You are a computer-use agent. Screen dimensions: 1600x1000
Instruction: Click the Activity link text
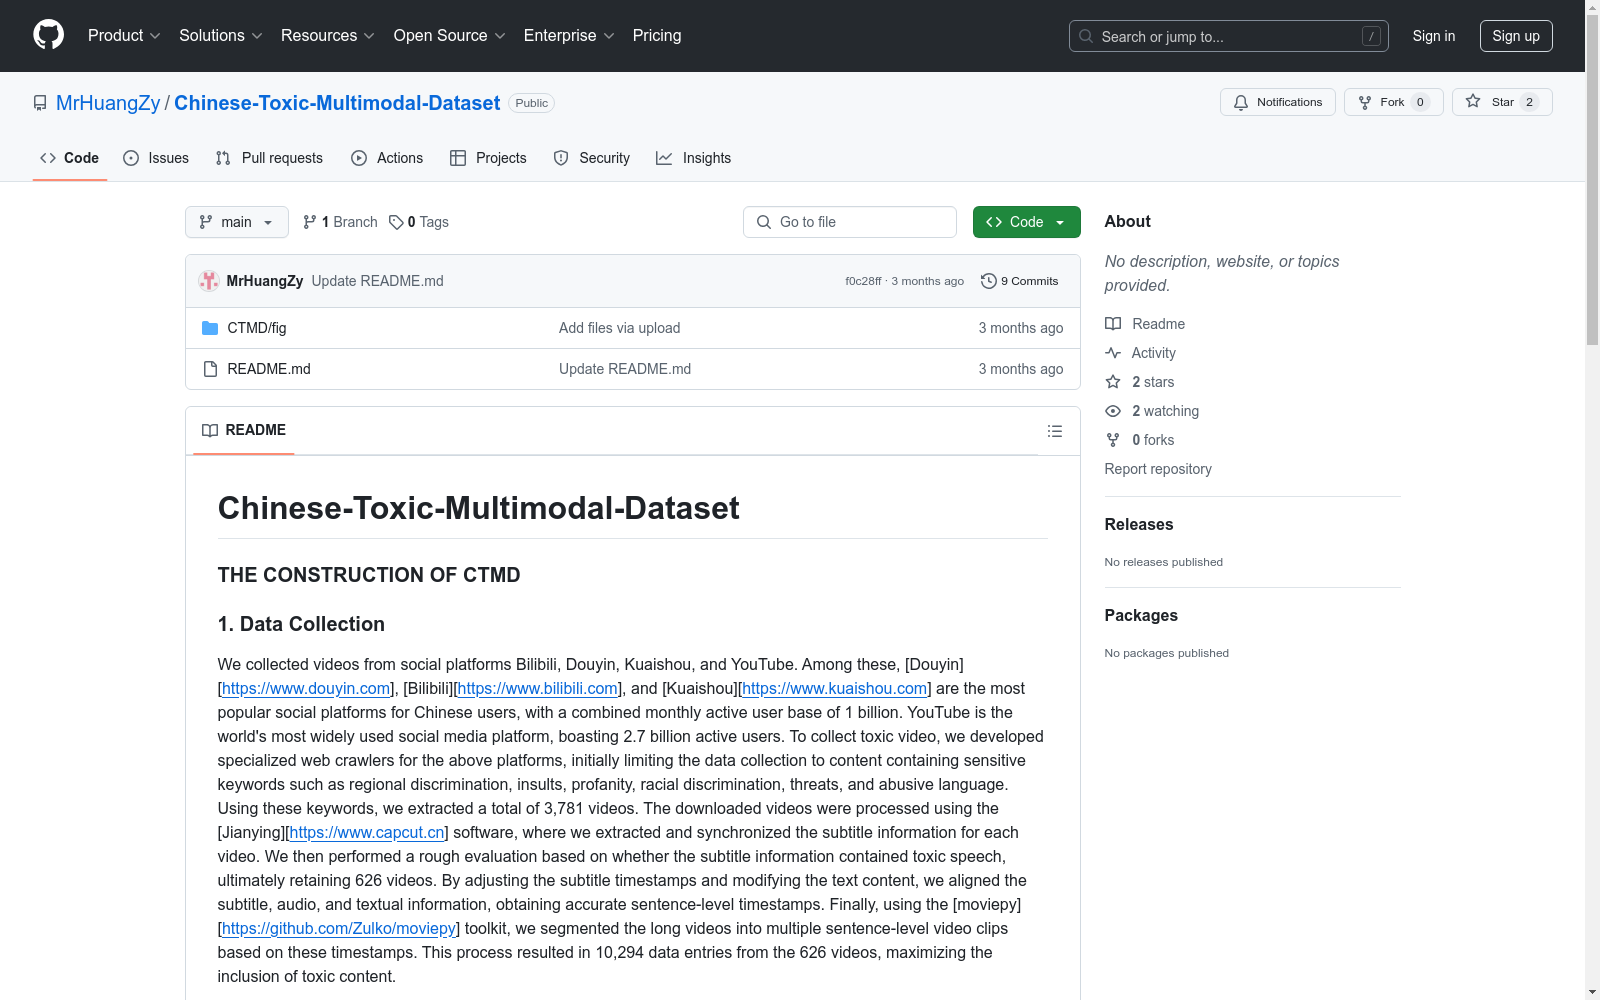(x=1153, y=353)
